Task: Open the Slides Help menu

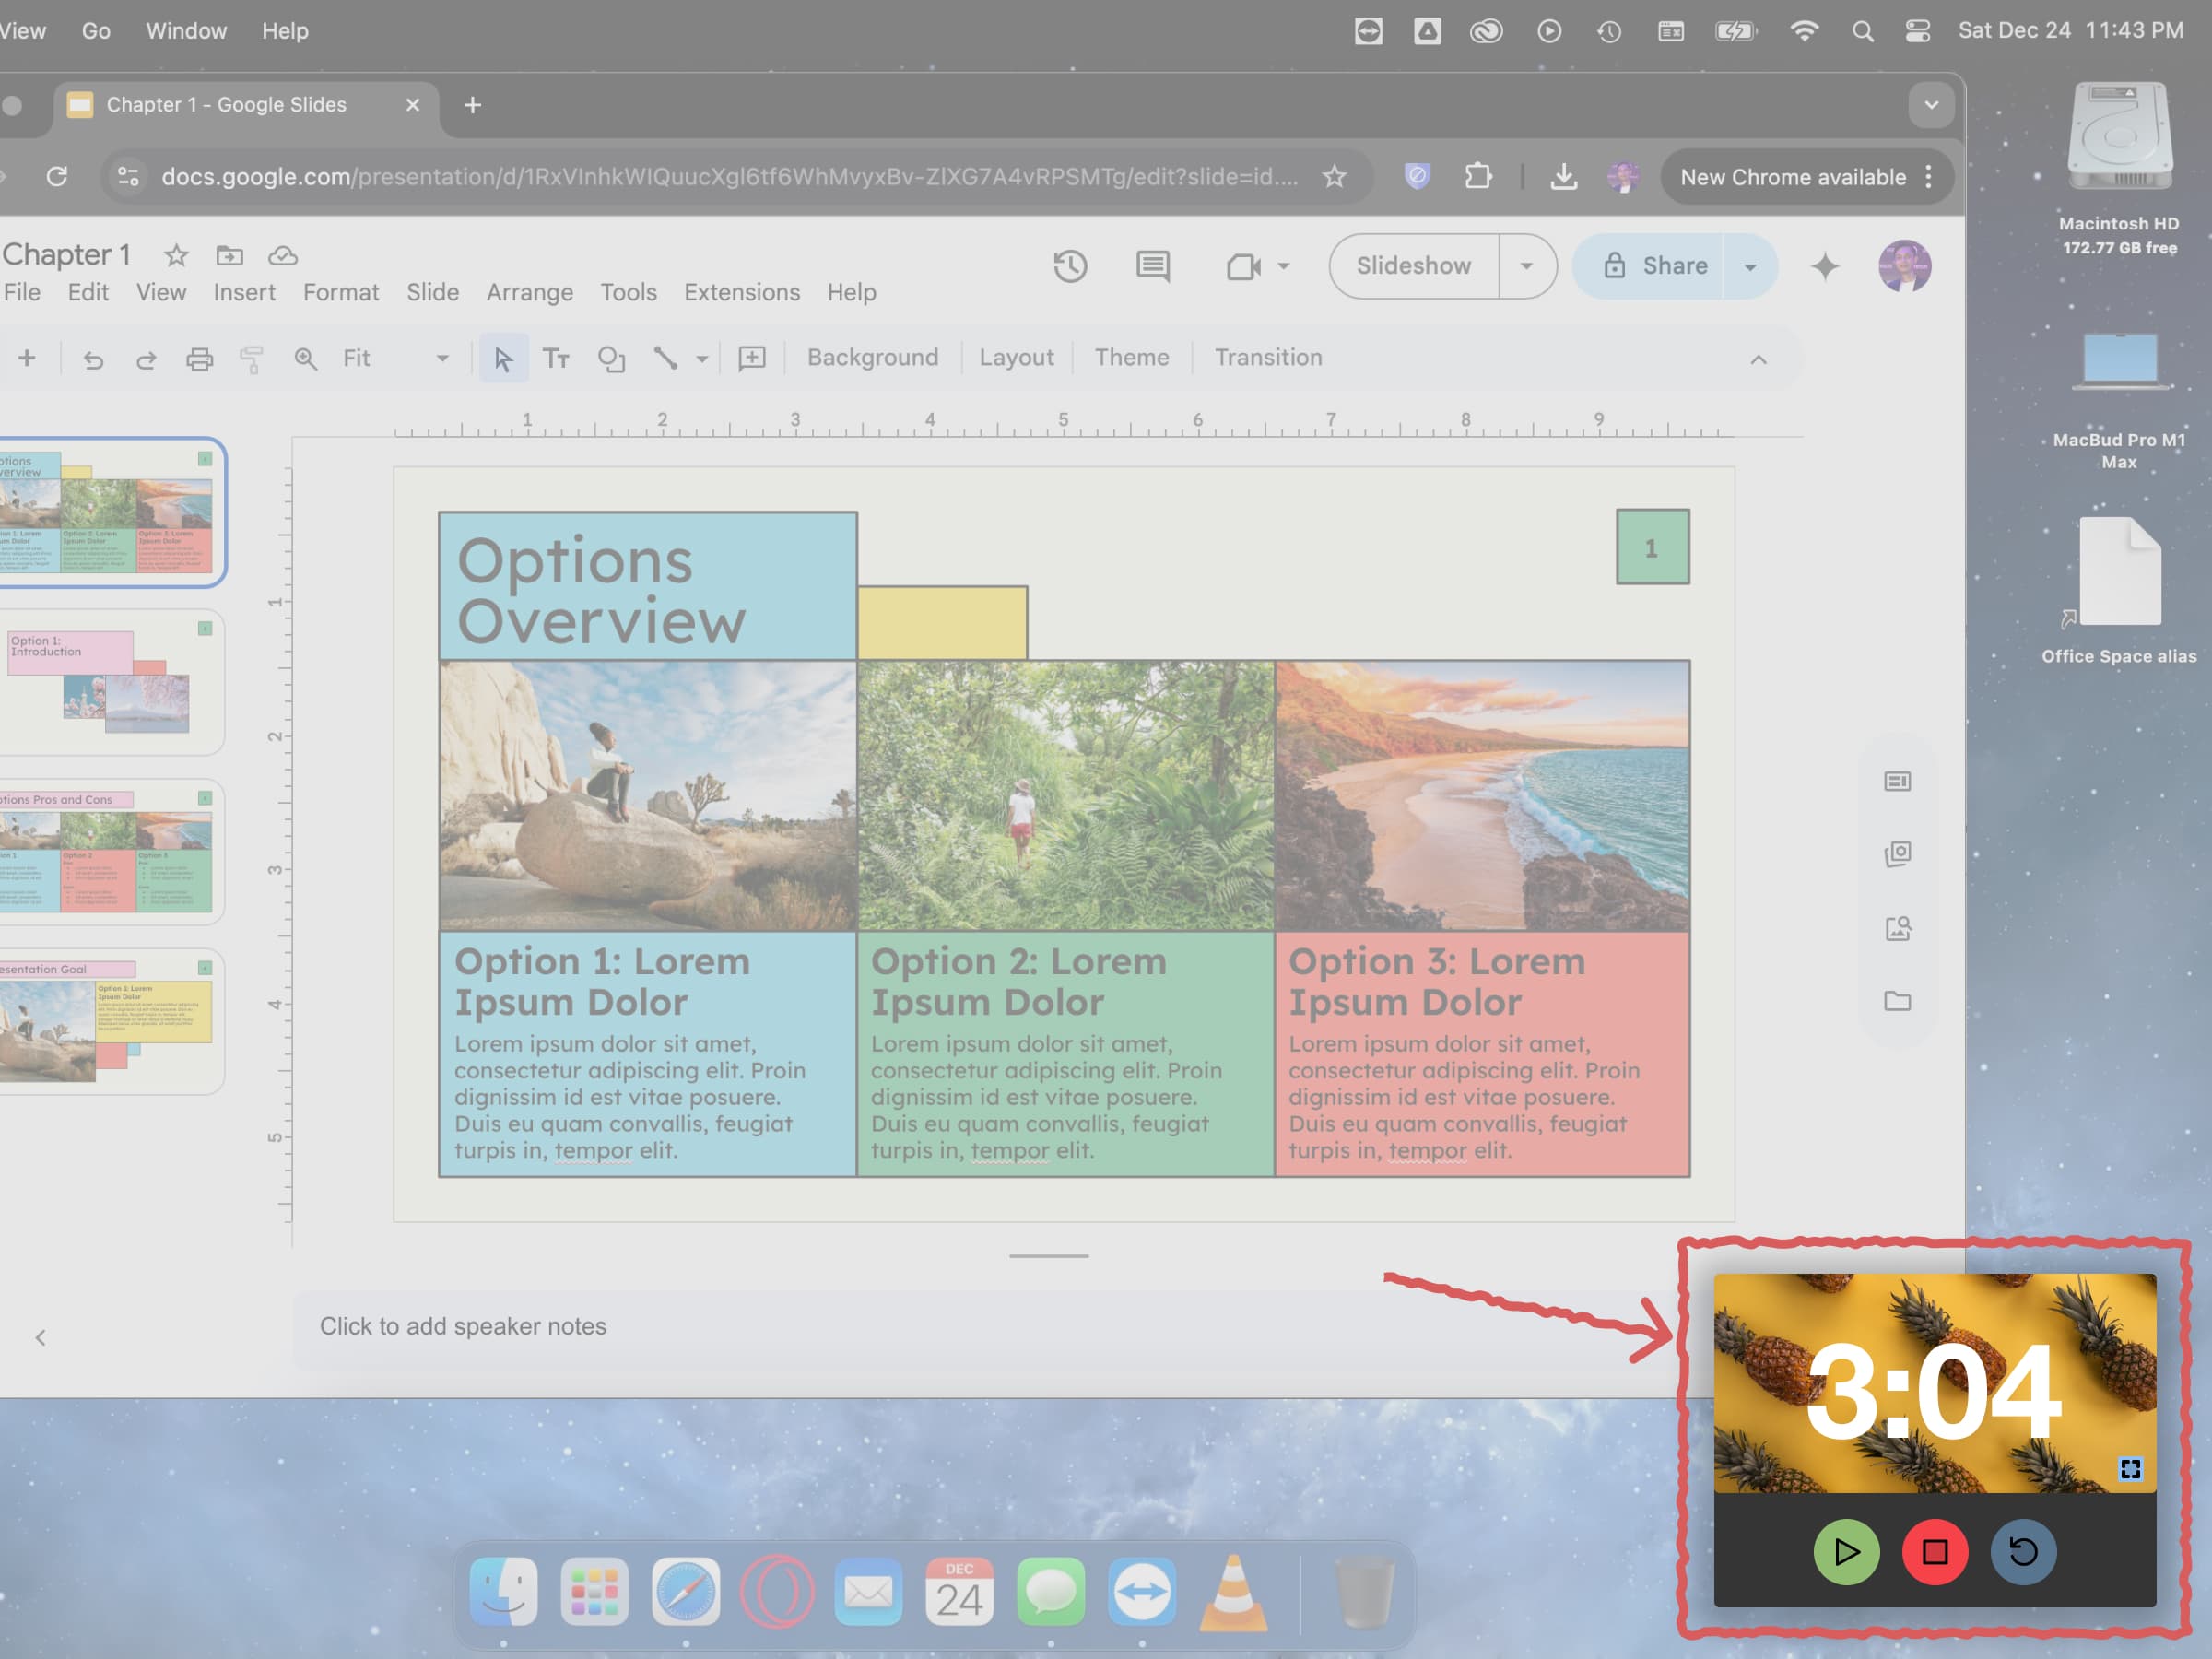Action: [x=851, y=292]
